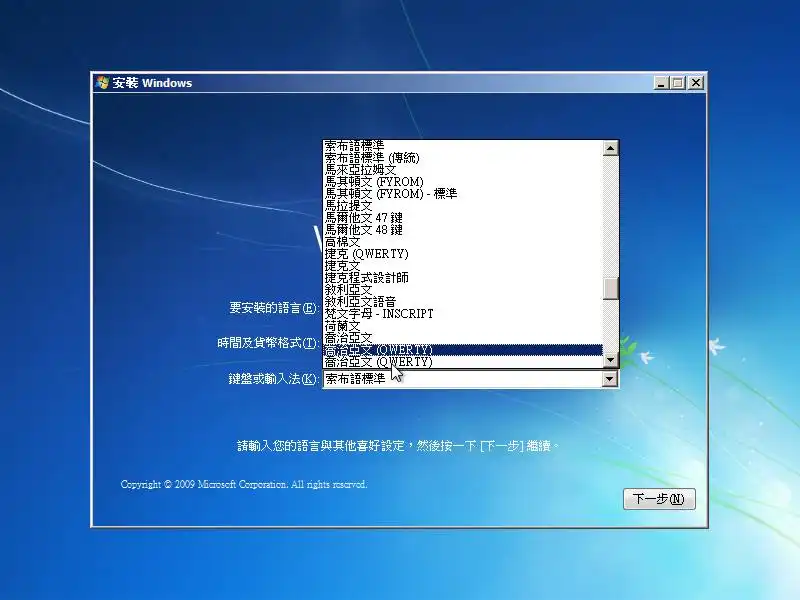Minimize the 安裝 Windows window
Image resolution: width=800 pixels, height=600 pixels.
(661, 83)
